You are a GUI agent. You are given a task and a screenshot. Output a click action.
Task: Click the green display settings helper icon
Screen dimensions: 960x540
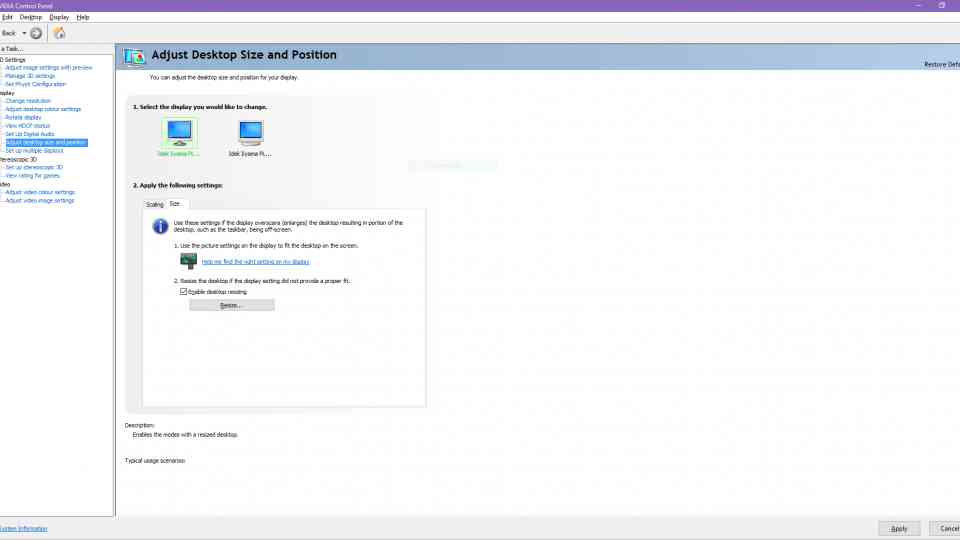click(189, 261)
